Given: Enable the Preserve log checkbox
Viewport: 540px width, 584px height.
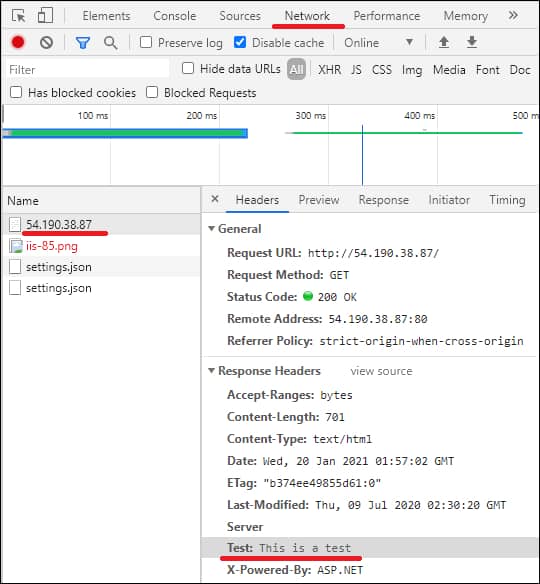Looking at the screenshot, I should (x=146, y=42).
